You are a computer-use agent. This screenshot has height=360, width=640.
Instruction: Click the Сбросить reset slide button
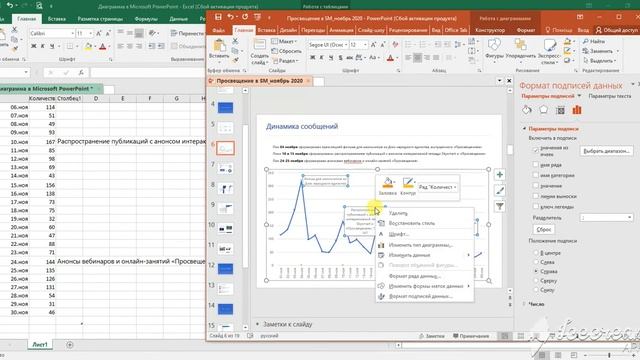pos(287,51)
